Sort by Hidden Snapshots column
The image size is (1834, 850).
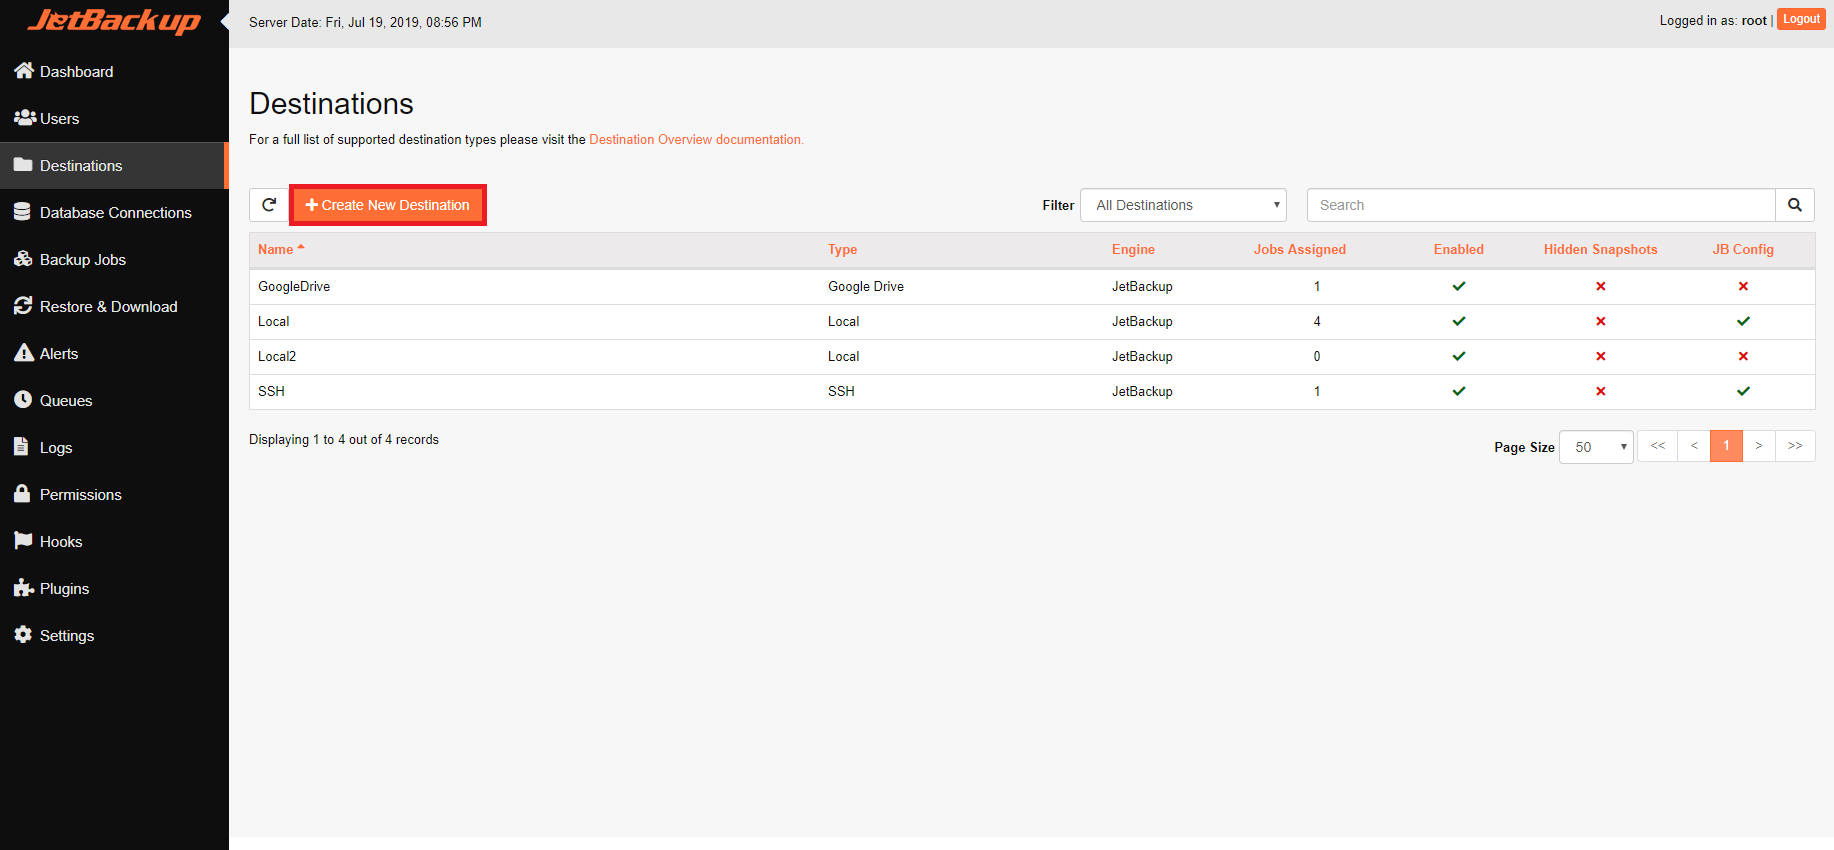coord(1601,249)
